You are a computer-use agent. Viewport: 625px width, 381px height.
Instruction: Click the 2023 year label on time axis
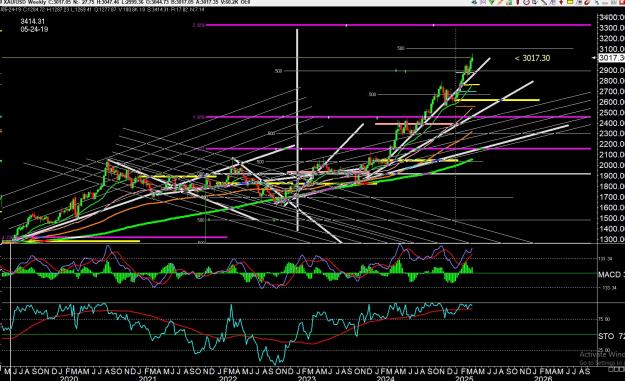click(x=307, y=378)
